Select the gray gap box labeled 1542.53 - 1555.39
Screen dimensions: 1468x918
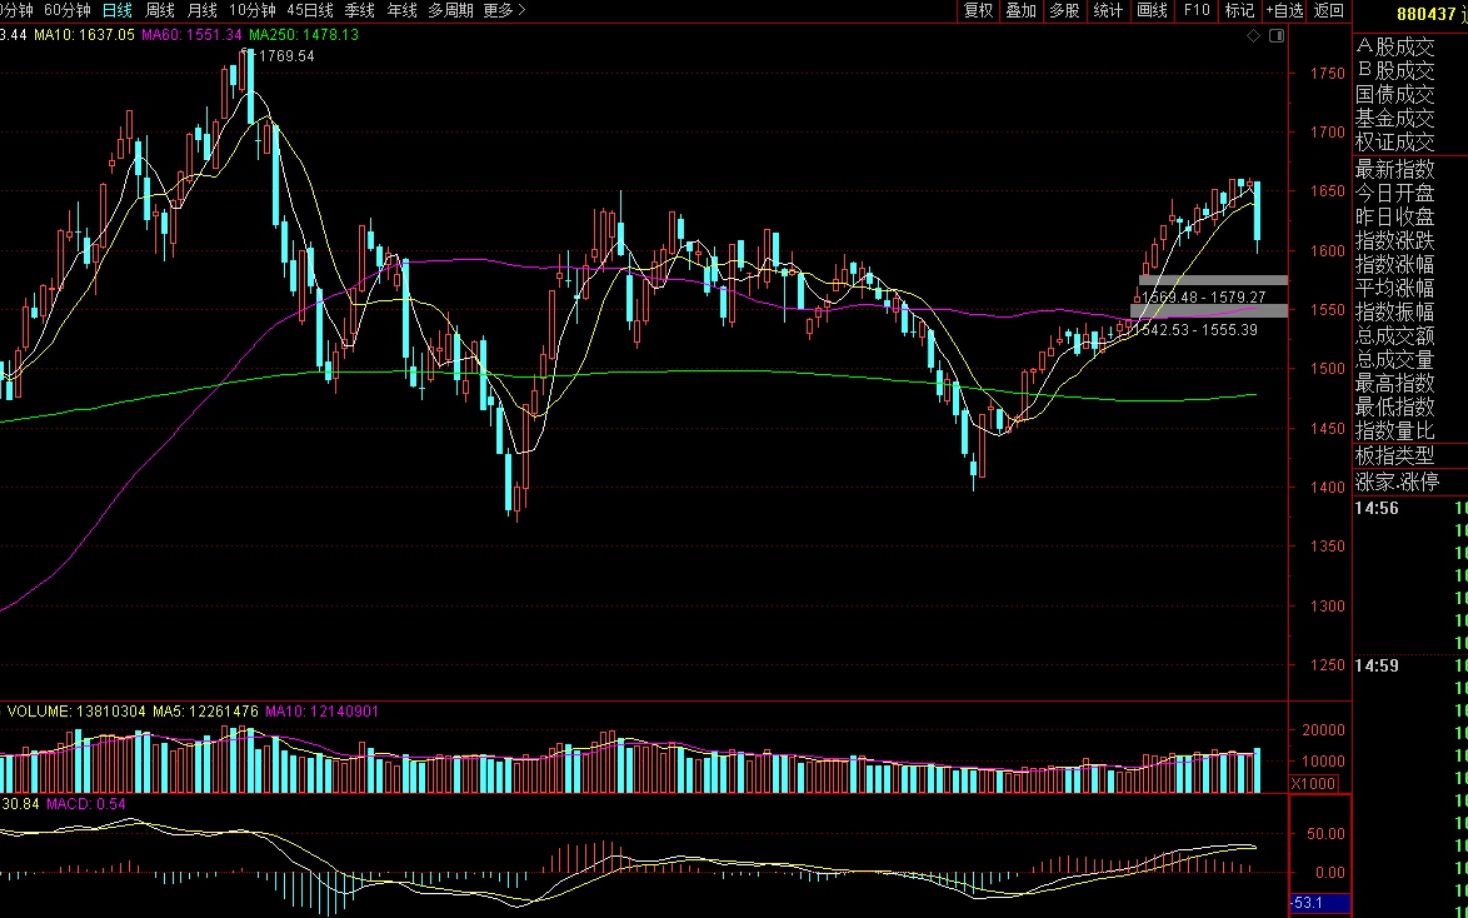tap(1209, 312)
